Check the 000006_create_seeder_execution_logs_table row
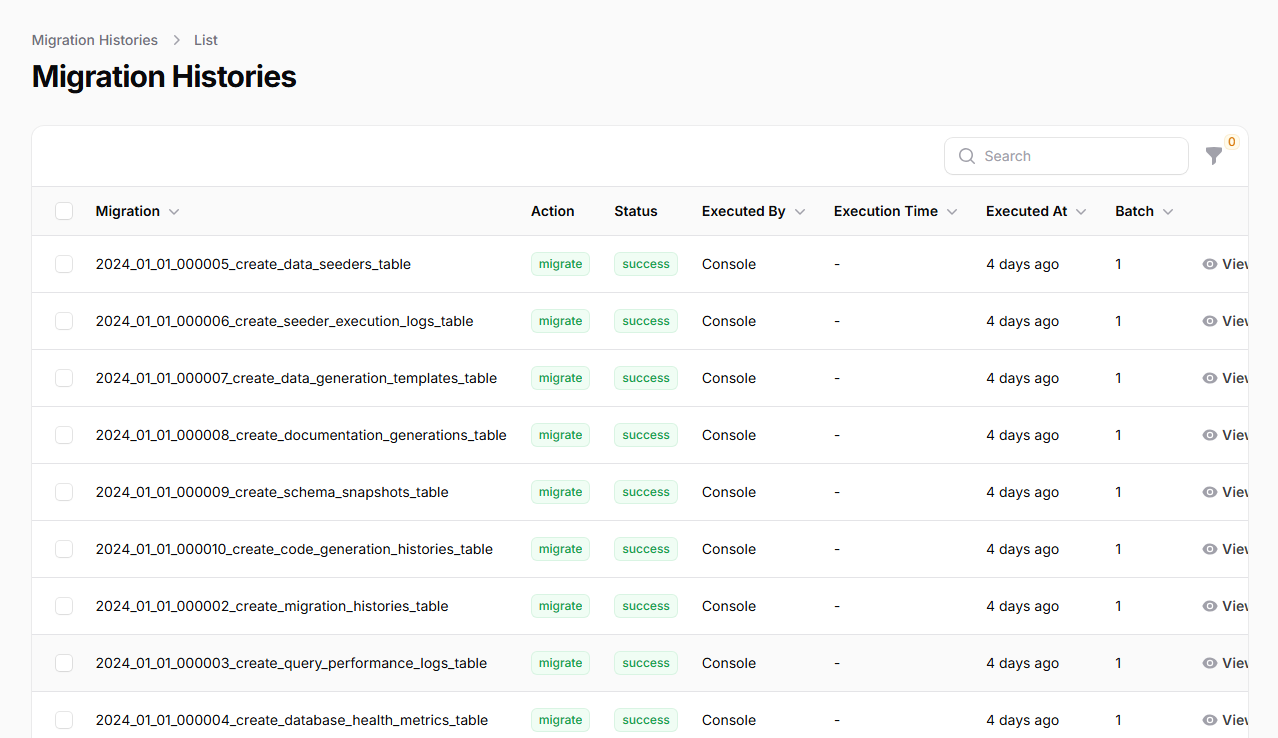Screen dimensions: 1278x738 (64, 321)
